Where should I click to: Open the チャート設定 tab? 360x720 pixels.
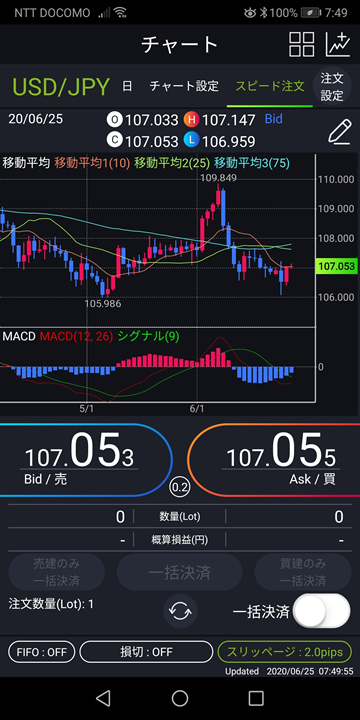(184, 86)
